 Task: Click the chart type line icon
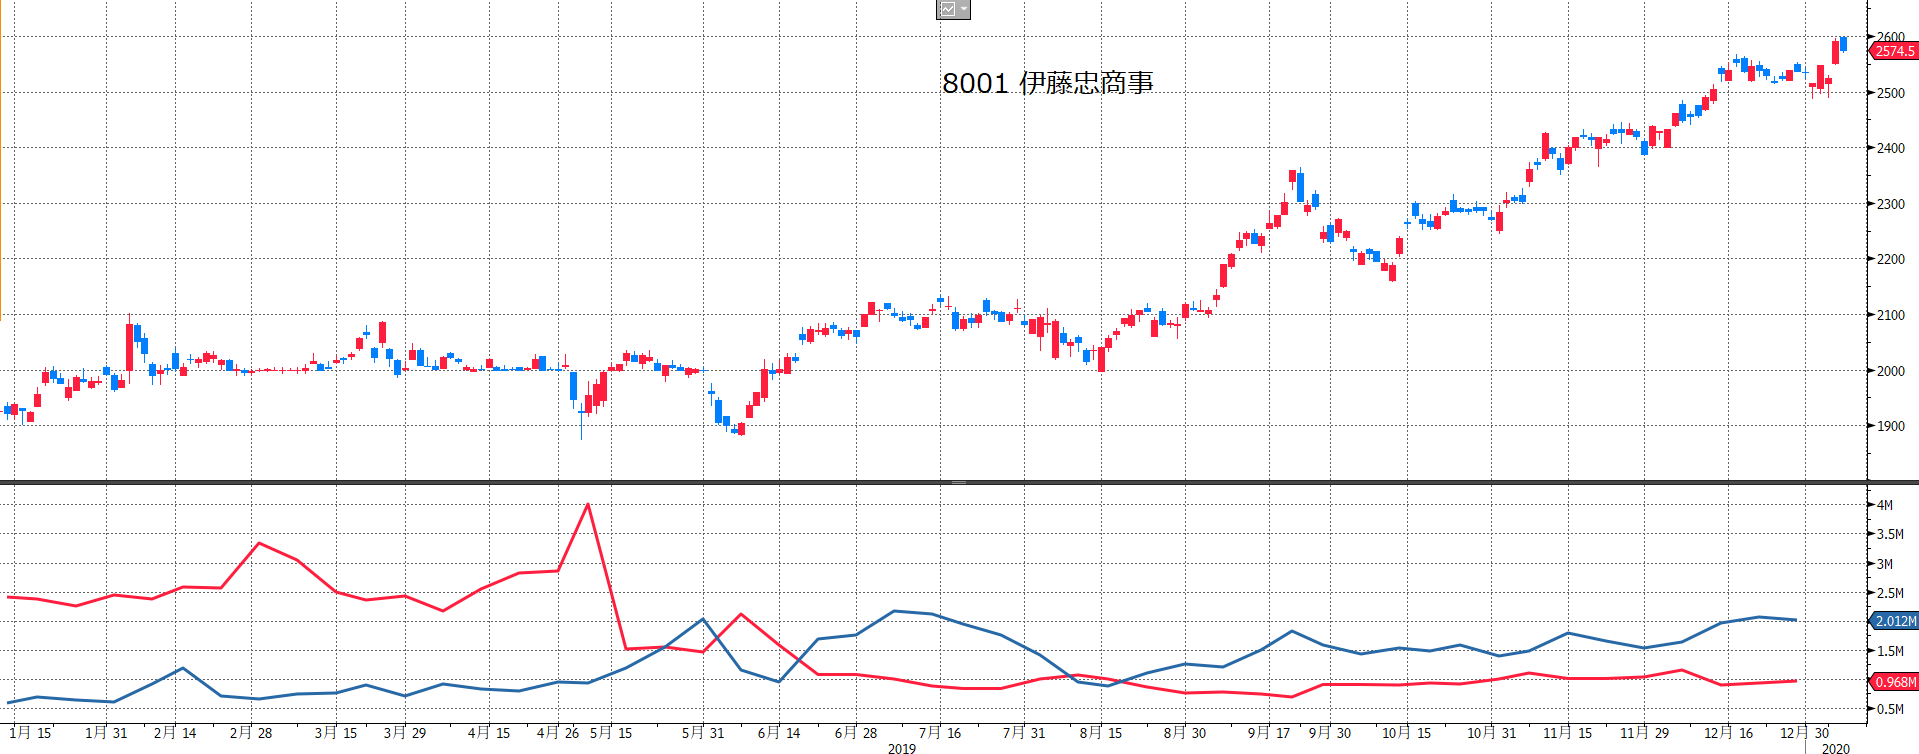(x=947, y=10)
